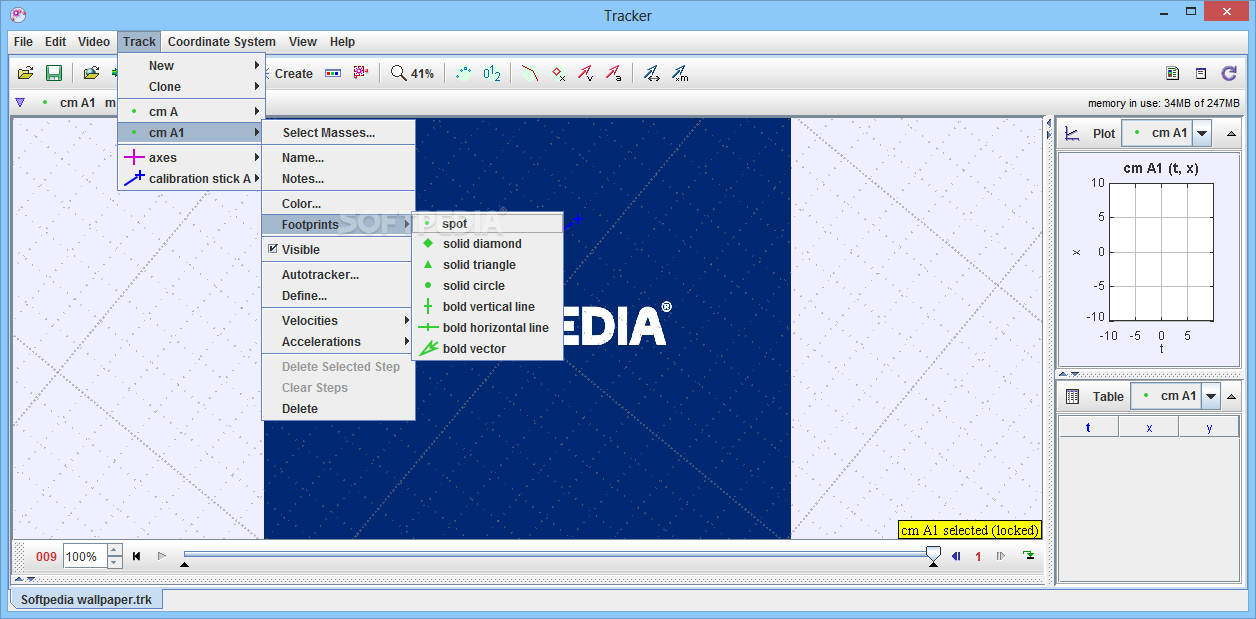
Task: Maximize the Table panel with arrow
Action: point(1233,396)
